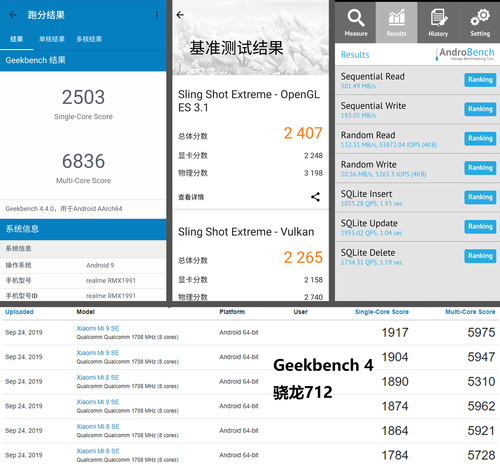The image size is (500, 466).
Task: Open Xiaomi Mi 8 SE link scoring 1890
Action: pos(98,377)
